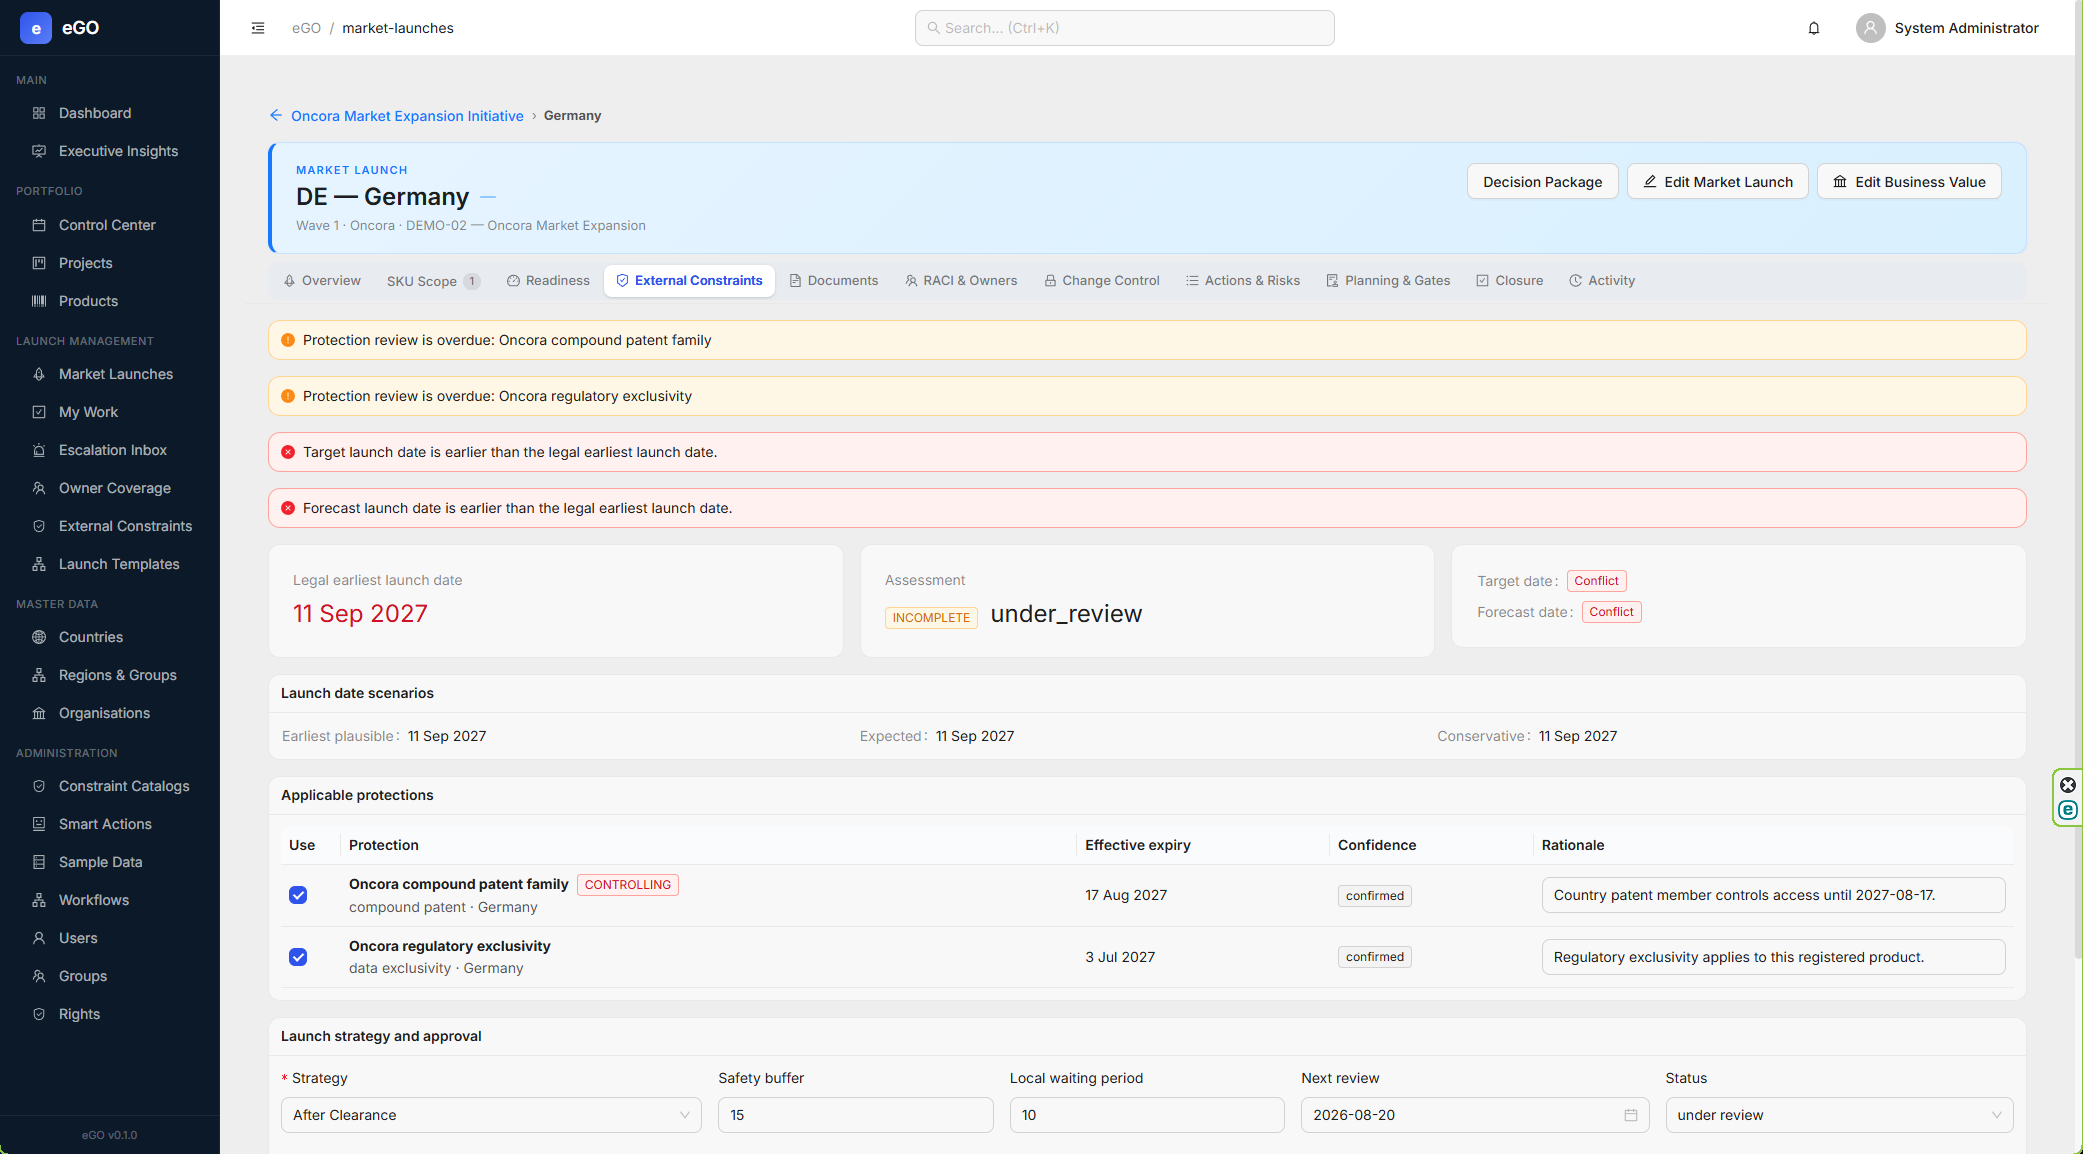This screenshot has width=2083, height=1154.
Task: Edit rationale for regulatory exclusivity
Action: click(x=1773, y=957)
